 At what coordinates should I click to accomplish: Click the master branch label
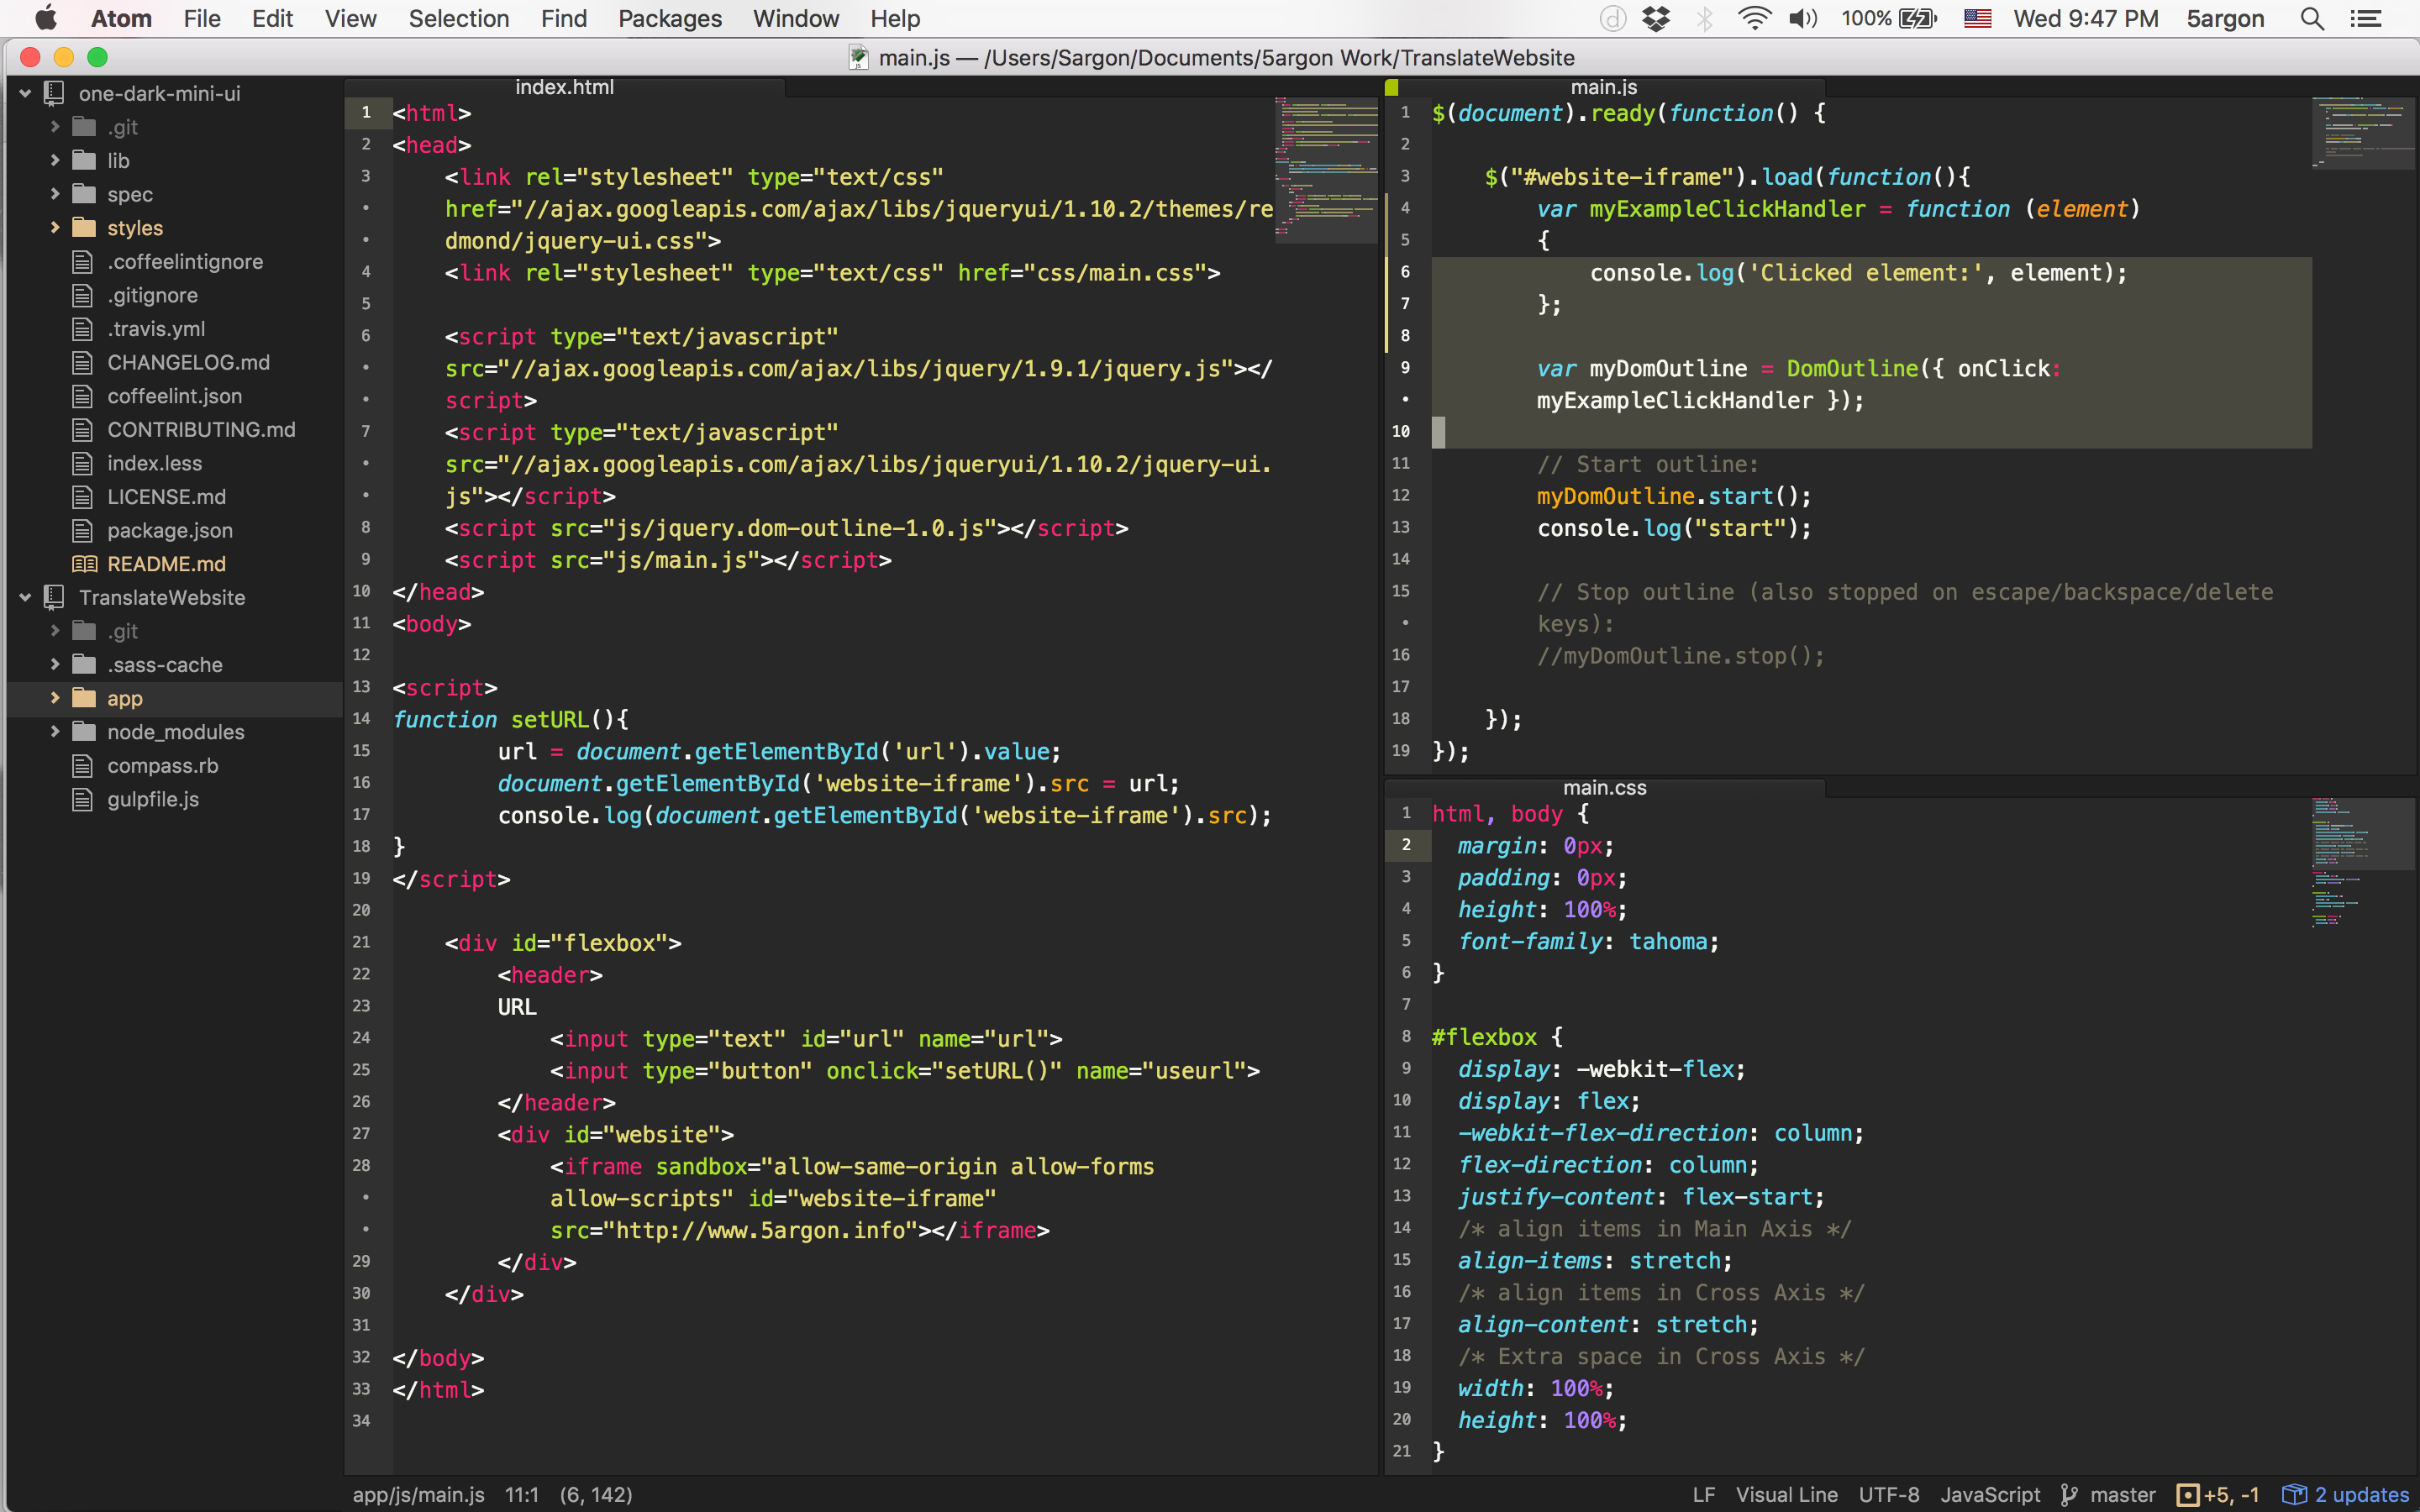(x=2122, y=1495)
